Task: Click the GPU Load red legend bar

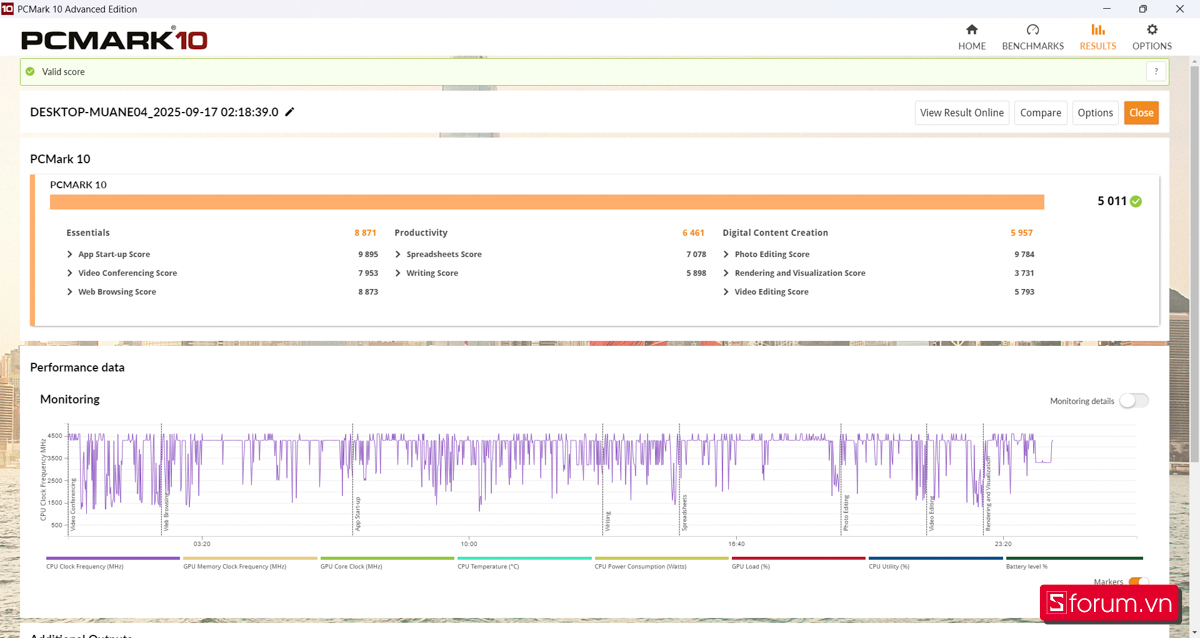Action: point(798,559)
